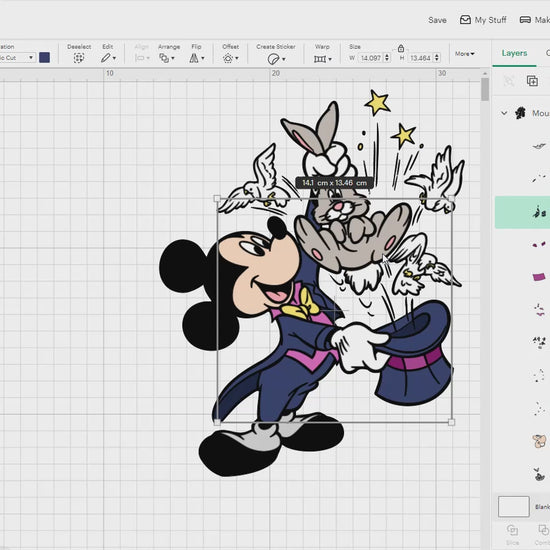Screen dimensions: 550x550
Task: Expand the Edit dropdown arrow
Action: tap(114, 58)
